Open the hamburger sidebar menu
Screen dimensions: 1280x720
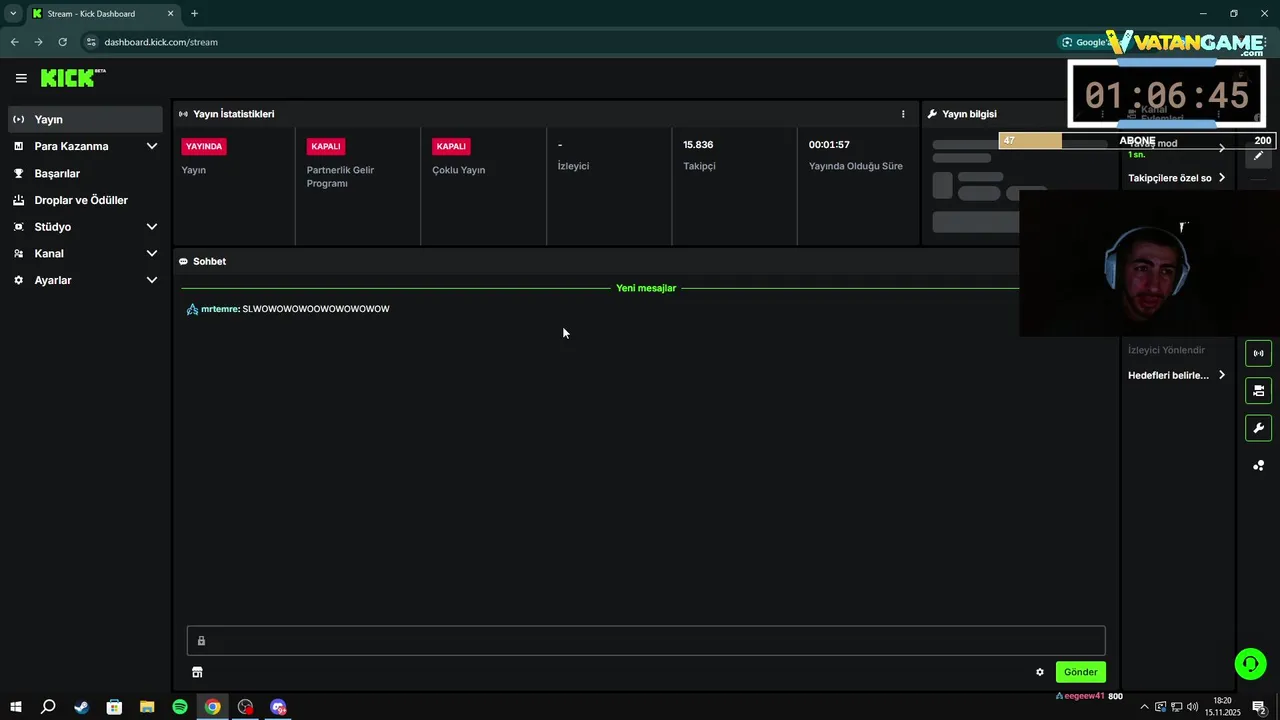tap(21, 78)
